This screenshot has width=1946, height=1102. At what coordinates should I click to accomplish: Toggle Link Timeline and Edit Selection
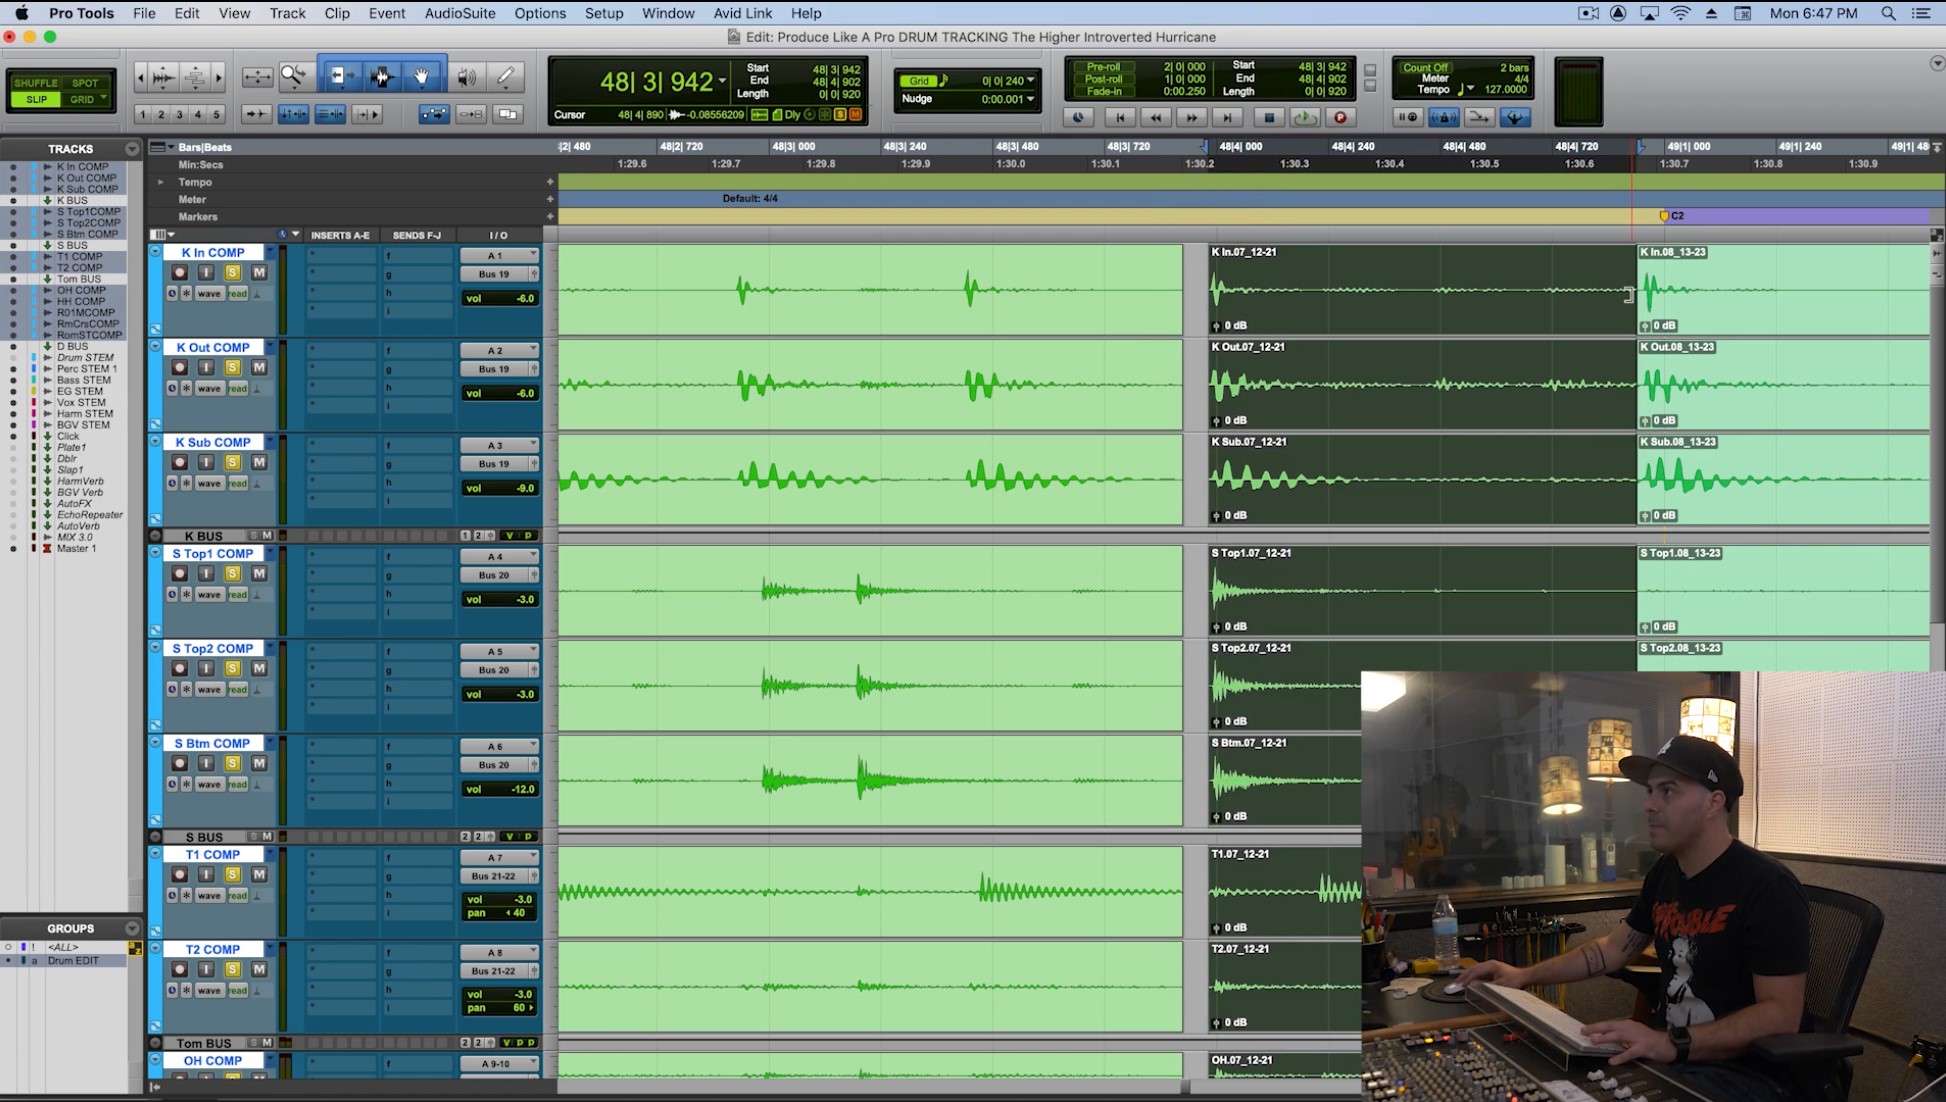[x=293, y=114]
